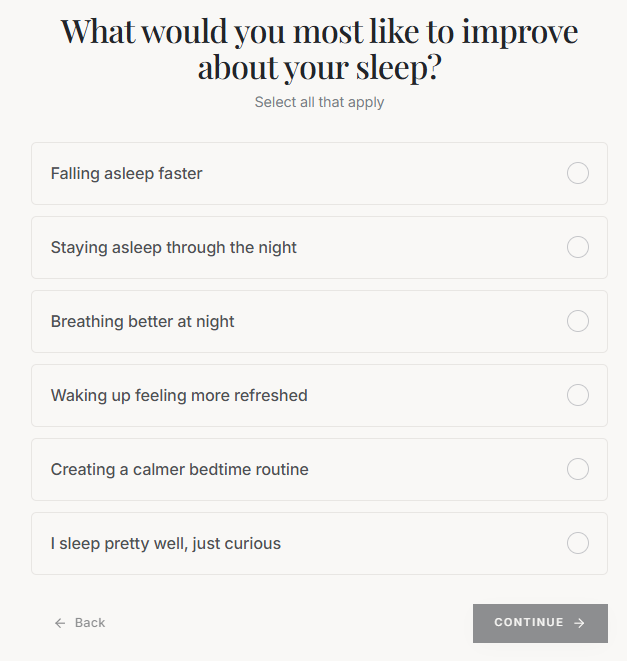Choose the "Staying asleep through the night" label
Image resolution: width=627 pixels, height=661 pixels.
(173, 248)
